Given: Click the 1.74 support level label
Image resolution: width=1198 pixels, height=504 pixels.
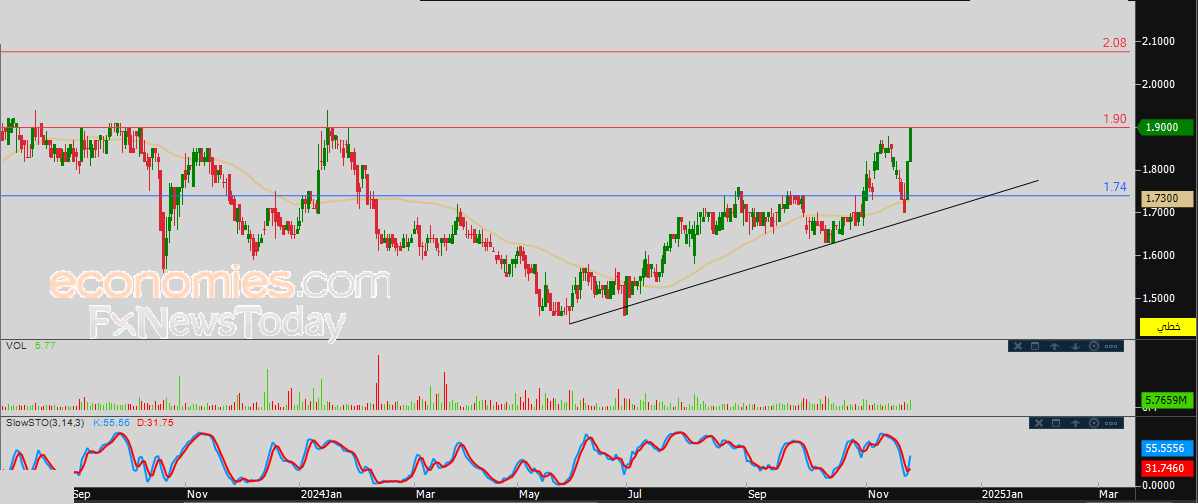Looking at the screenshot, I should 1115,186.
